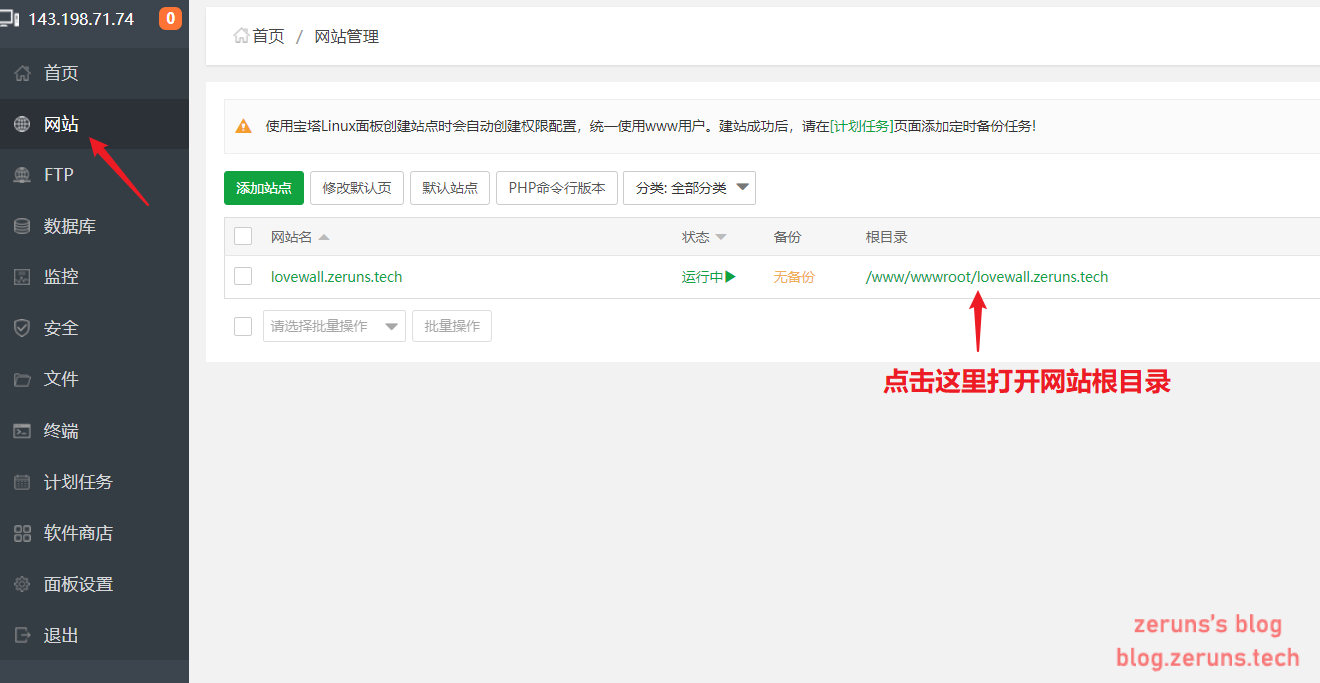Open site name link lovewall.zeruns.tech
The height and width of the screenshot is (683, 1320).
click(337, 277)
